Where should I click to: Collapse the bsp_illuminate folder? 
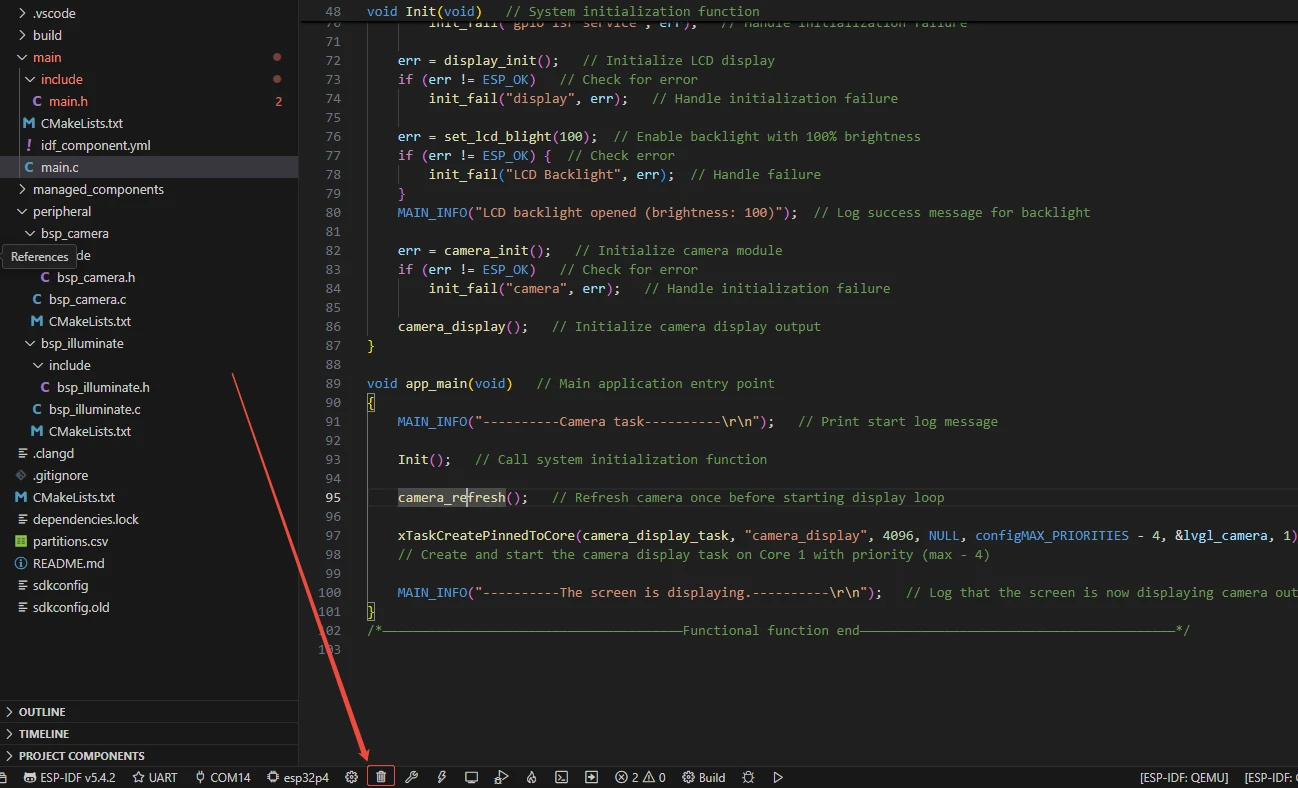point(82,343)
